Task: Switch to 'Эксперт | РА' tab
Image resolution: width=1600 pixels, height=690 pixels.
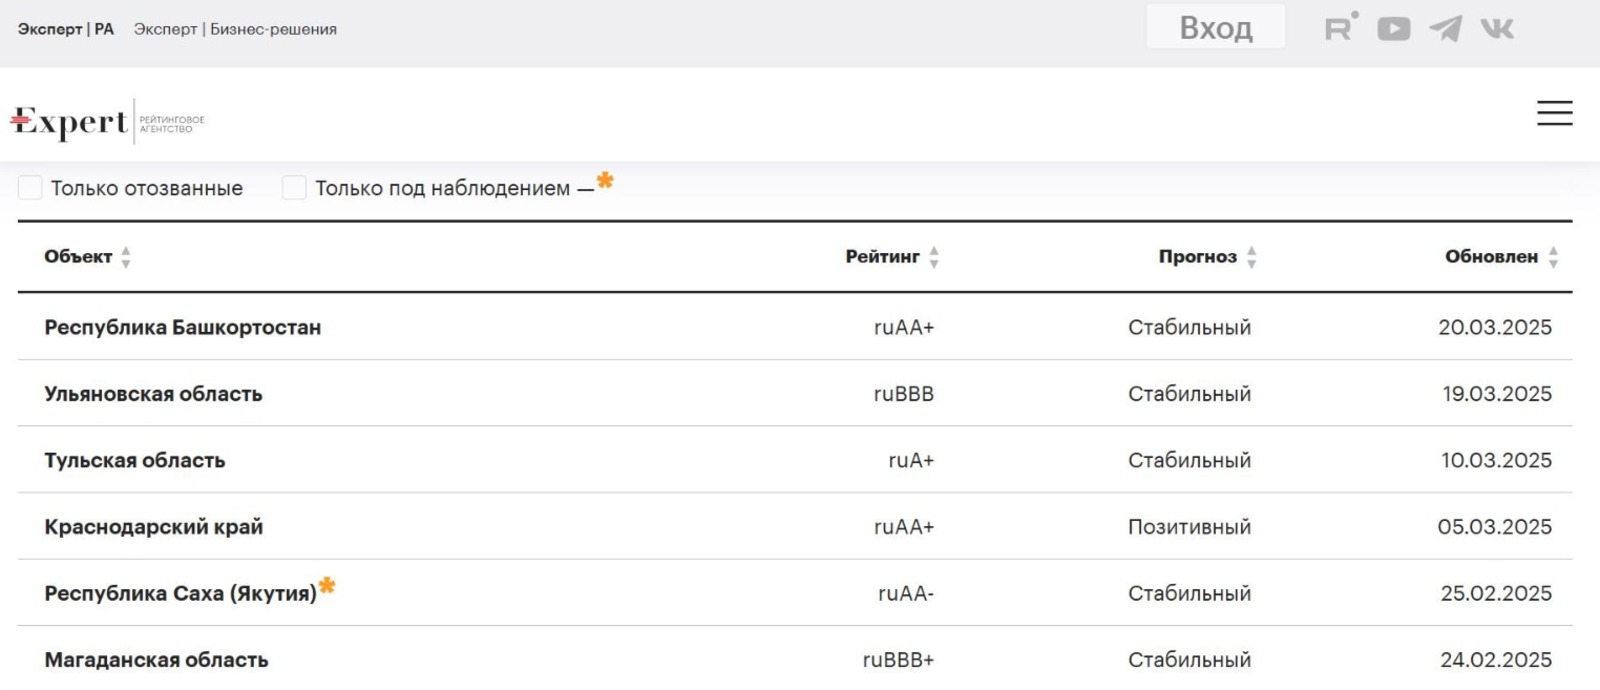Action: click(x=66, y=29)
